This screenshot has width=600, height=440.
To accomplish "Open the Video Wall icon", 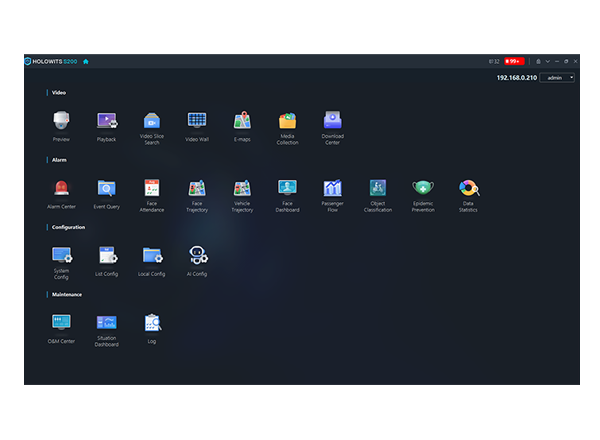I will [197, 121].
